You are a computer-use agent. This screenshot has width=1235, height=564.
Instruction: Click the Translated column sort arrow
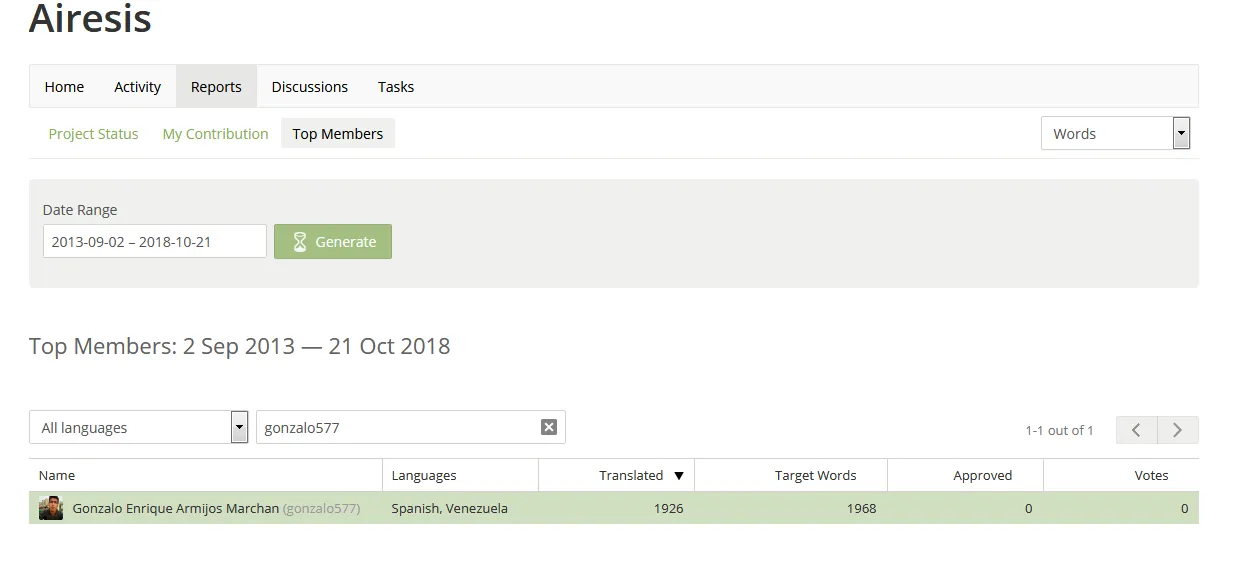(679, 476)
